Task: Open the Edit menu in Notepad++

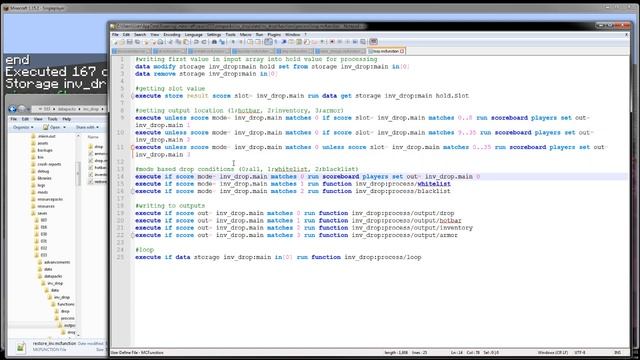Action: pyautogui.click(x=127, y=35)
